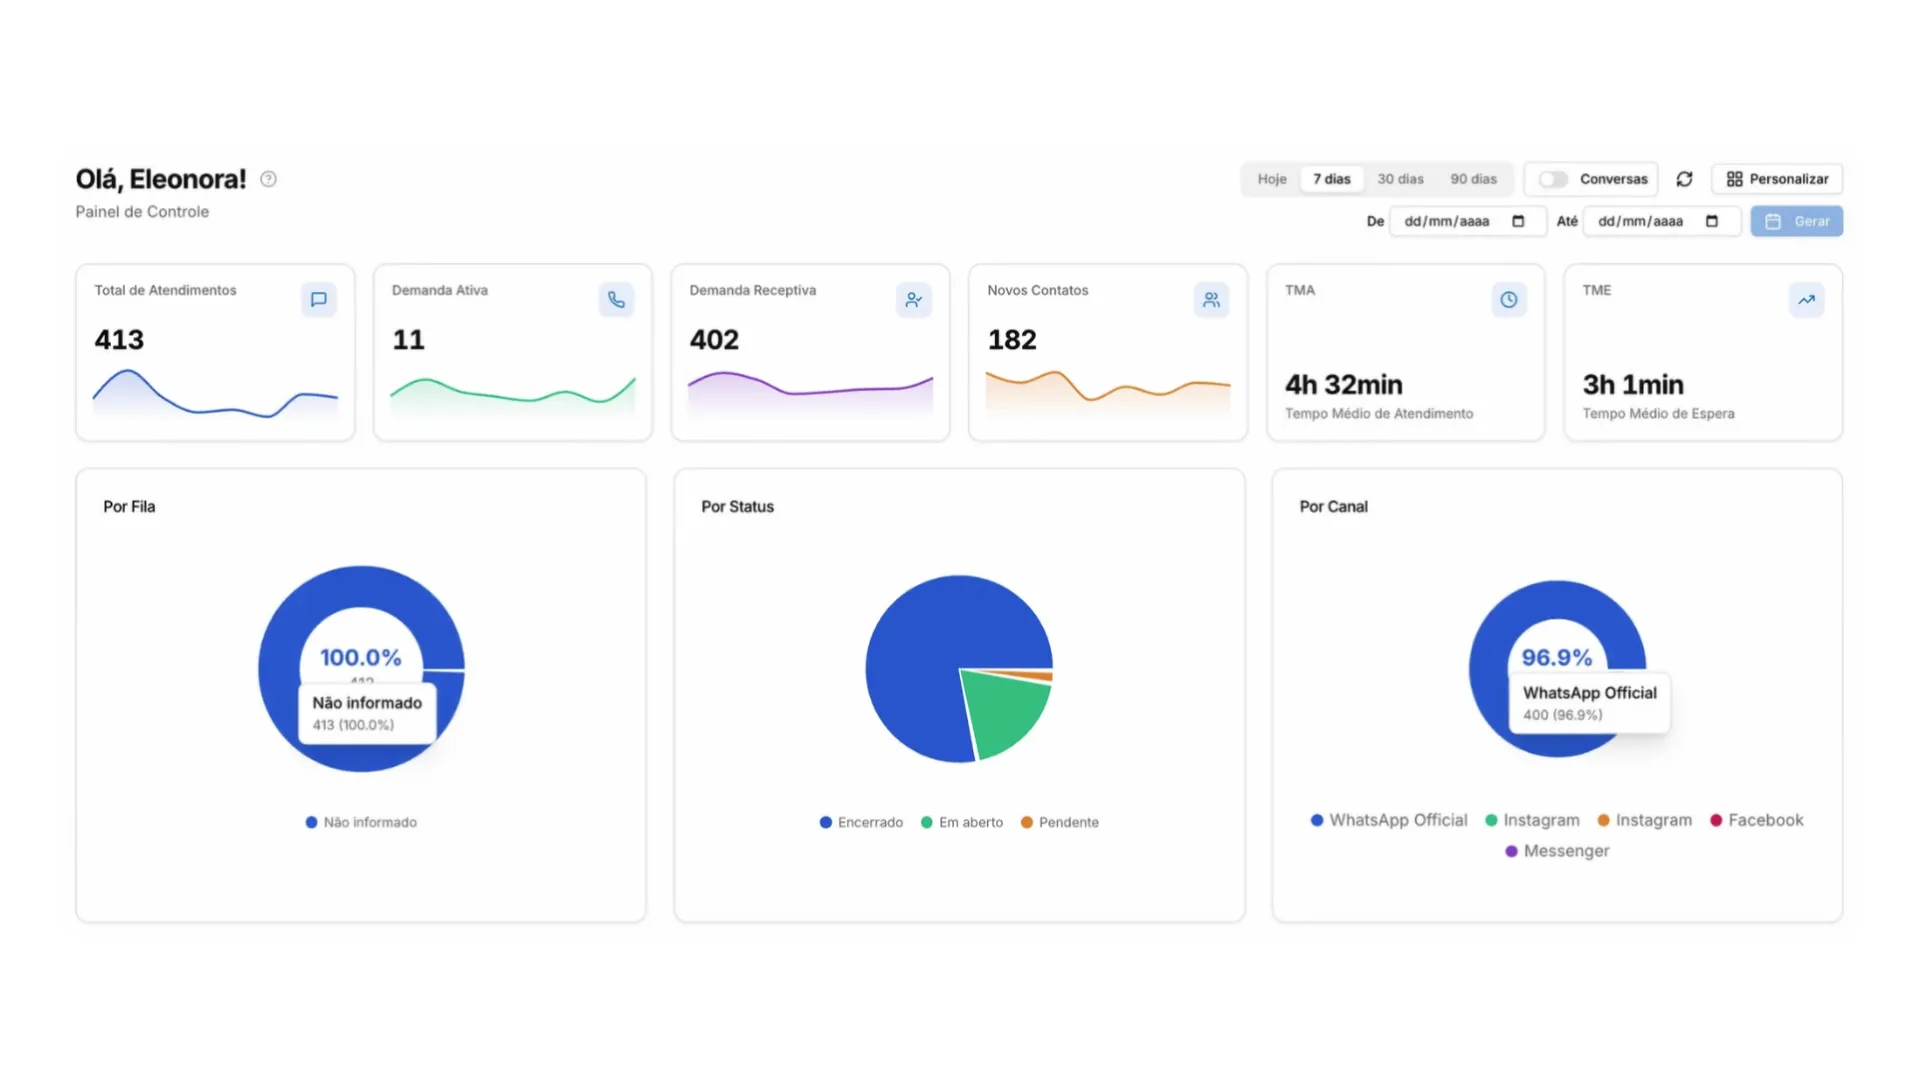
Task: Click the help icon beside Olá, Eleonora!
Action: click(268, 179)
